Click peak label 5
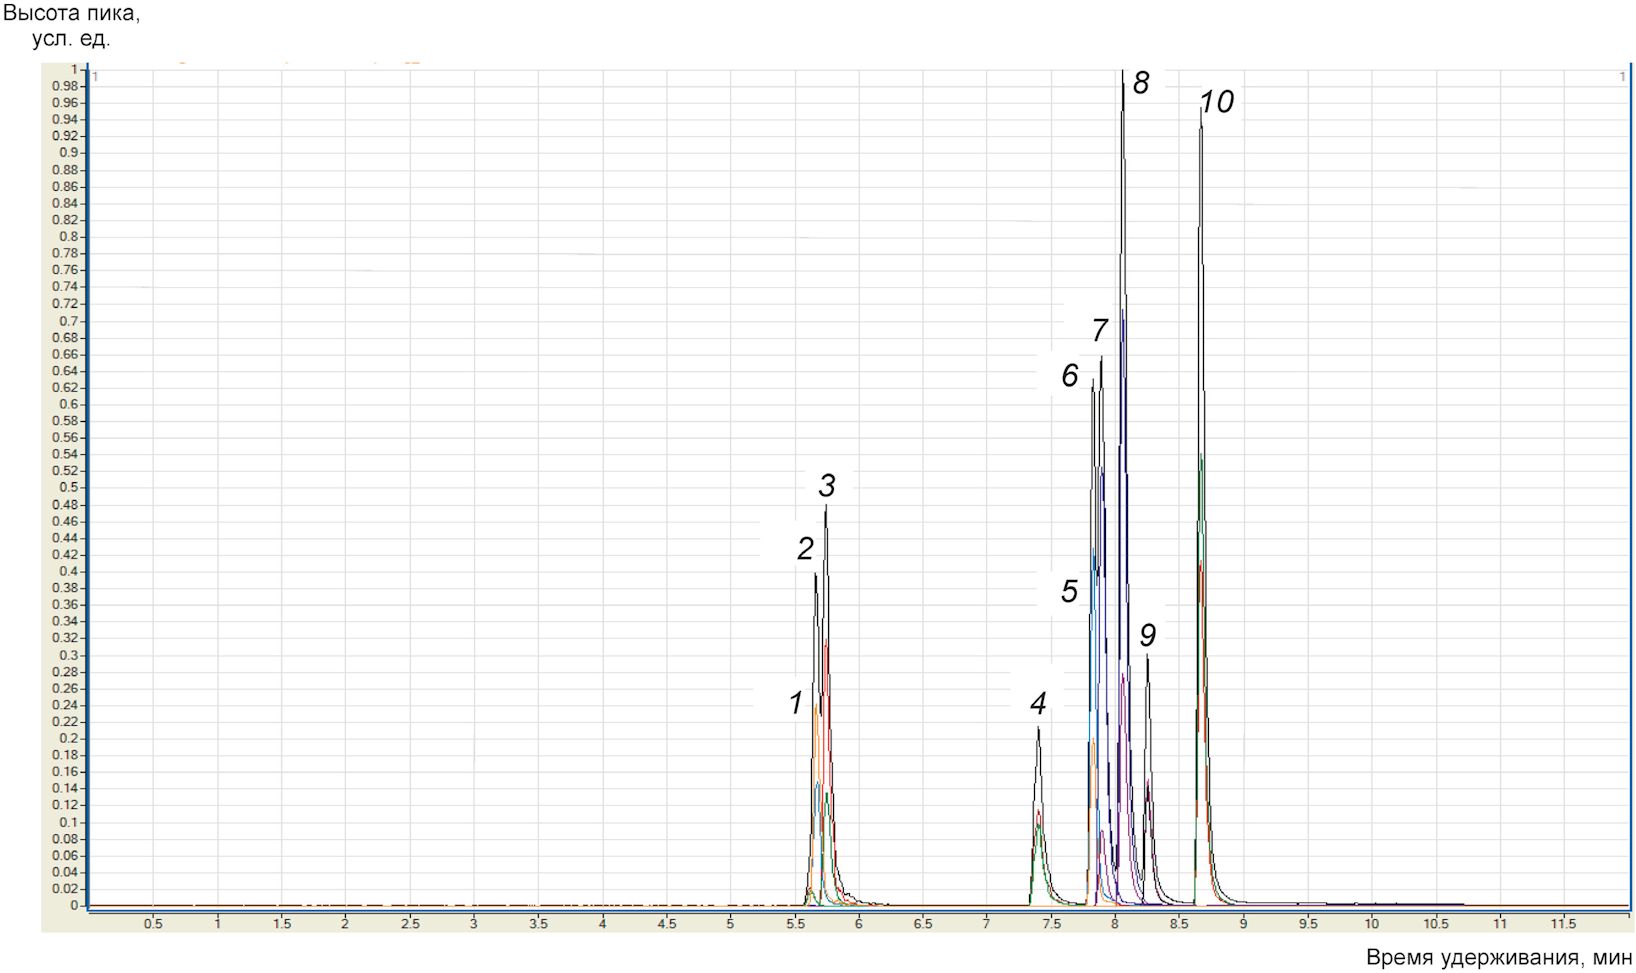This screenshot has height=973, width=1636. [x=1069, y=591]
